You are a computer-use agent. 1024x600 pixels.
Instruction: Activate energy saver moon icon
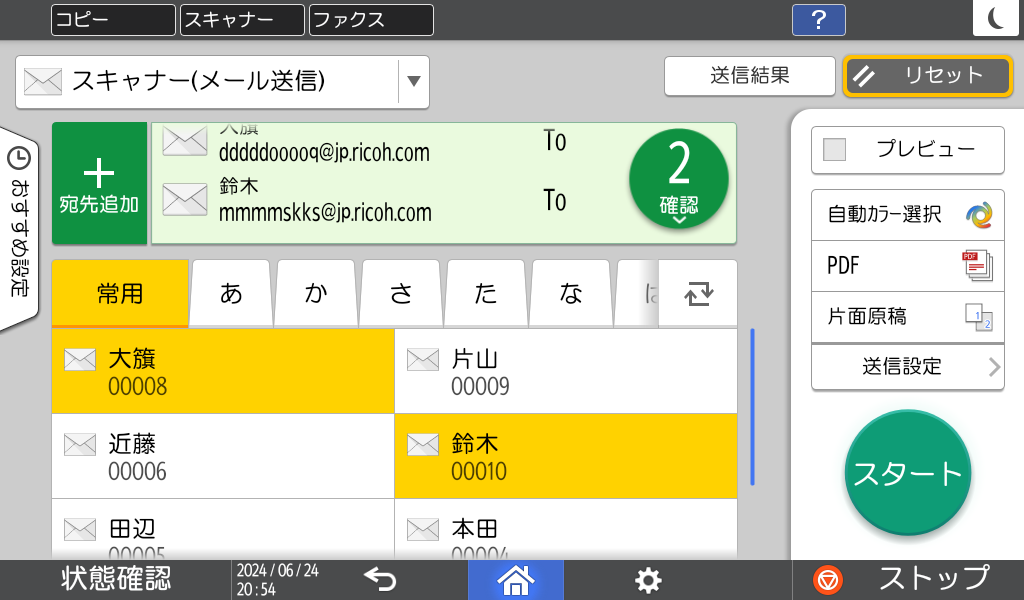(997, 20)
